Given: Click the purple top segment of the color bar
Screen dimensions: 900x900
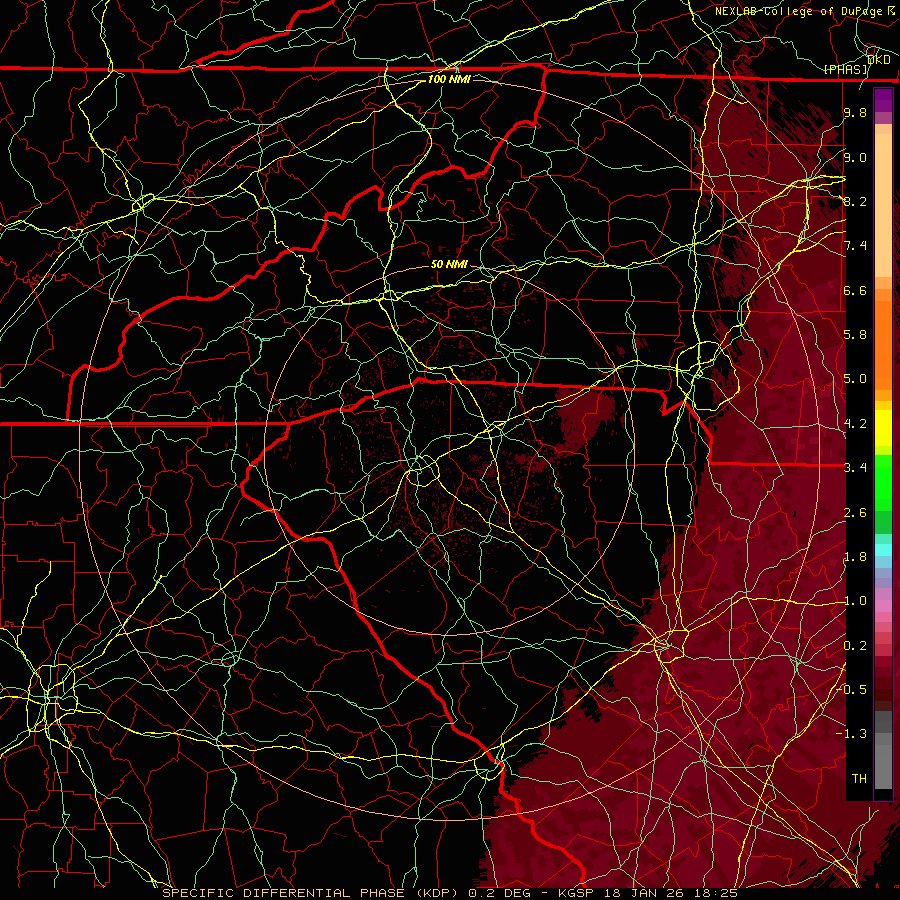Looking at the screenshot, I should (883, 100).
